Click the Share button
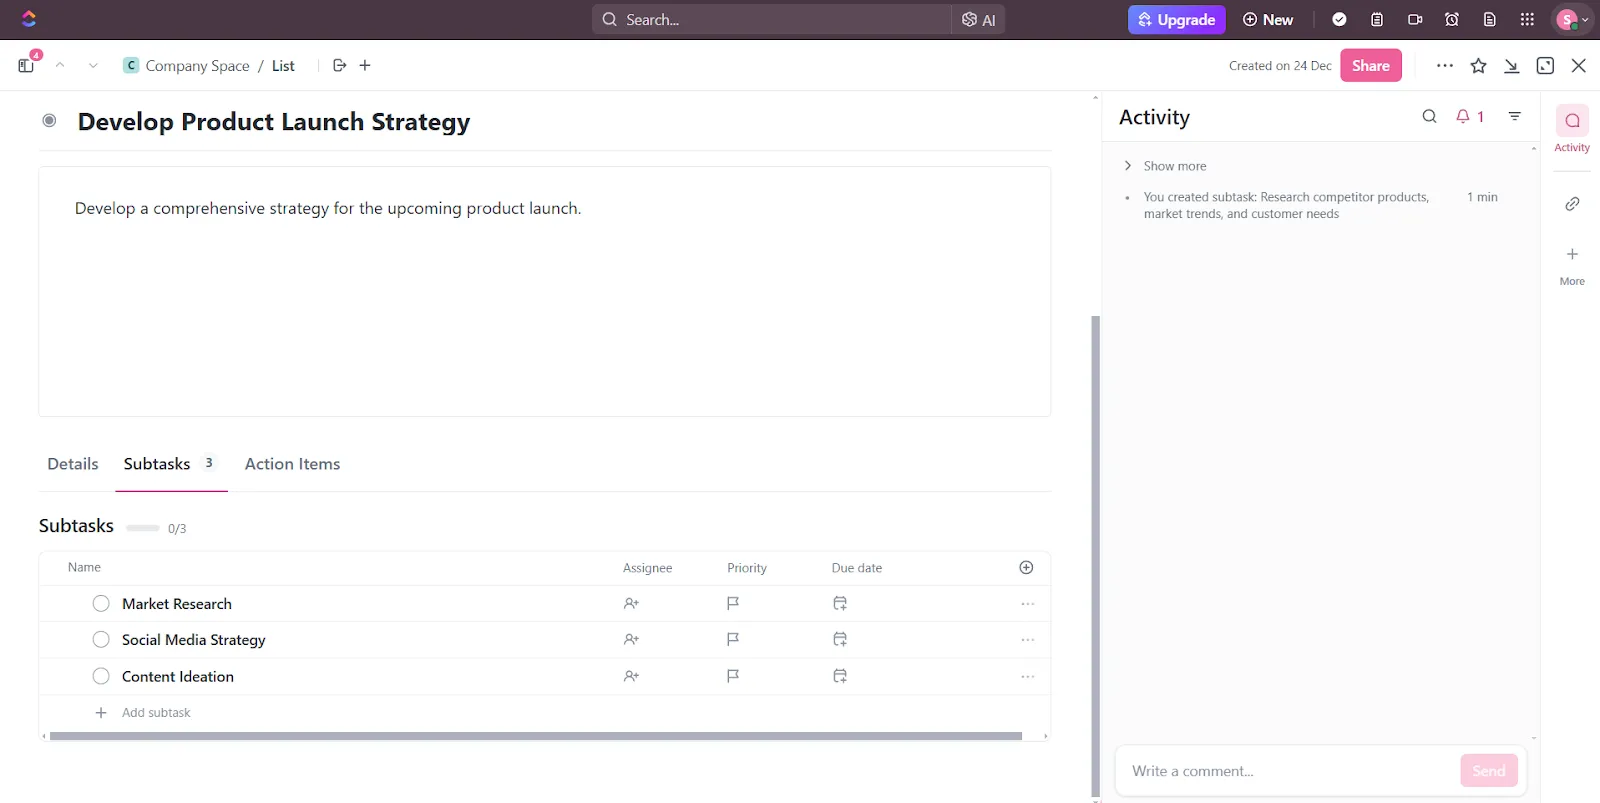The image size is (1600, 803). pos(1370,65)
